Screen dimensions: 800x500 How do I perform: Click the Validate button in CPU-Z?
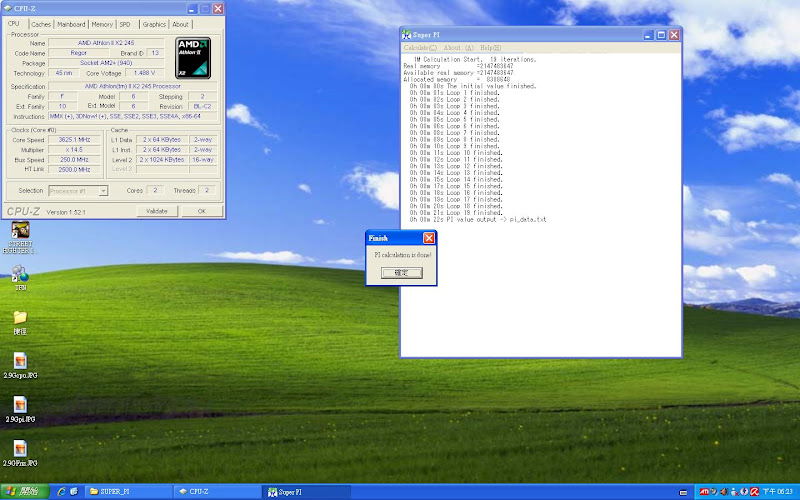coord(157,211)
